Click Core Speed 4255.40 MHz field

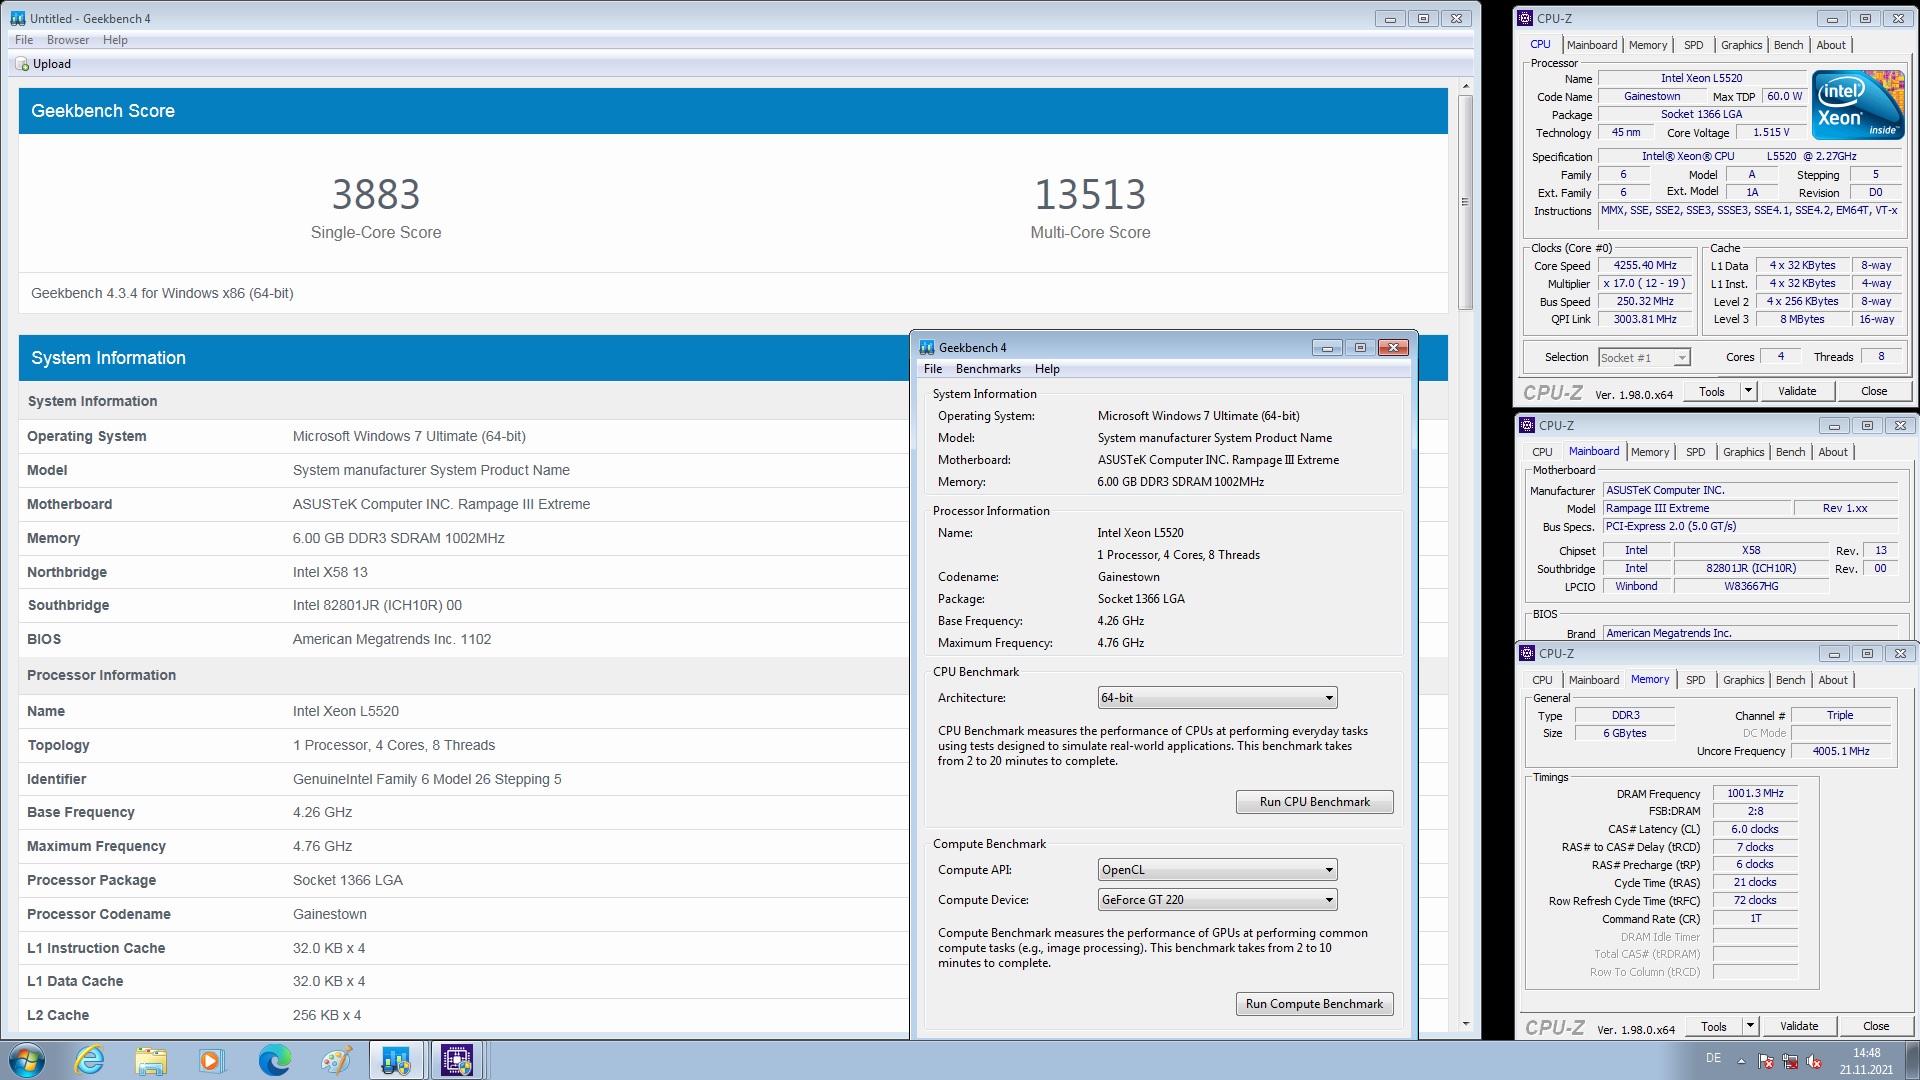click(x=1645, y=266)
